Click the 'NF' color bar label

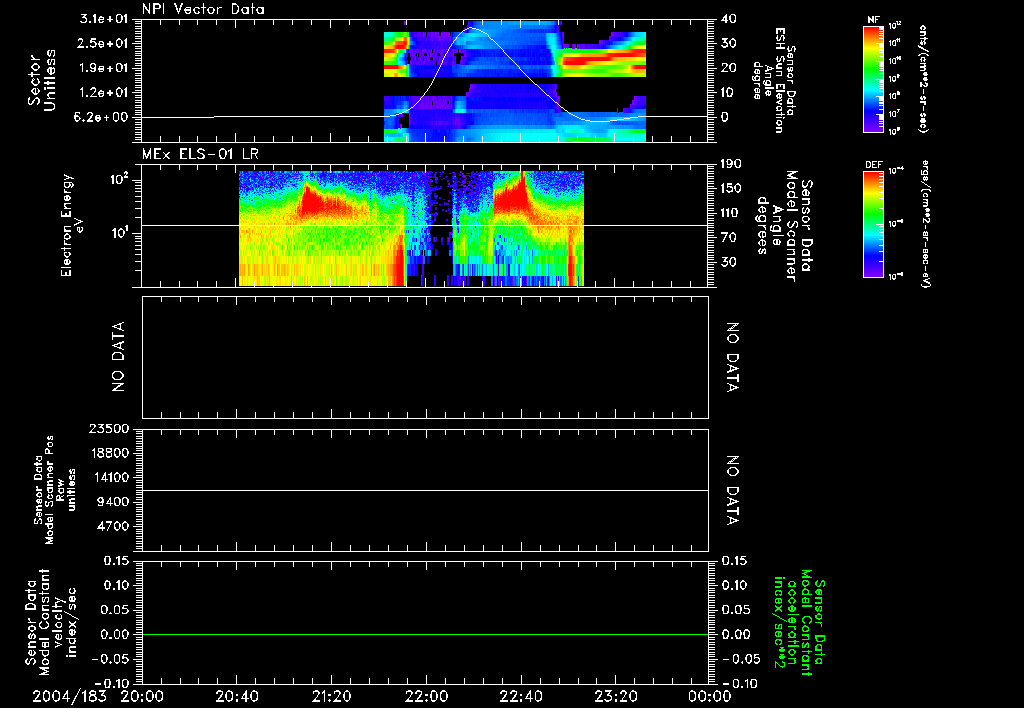tap(873, 20)
